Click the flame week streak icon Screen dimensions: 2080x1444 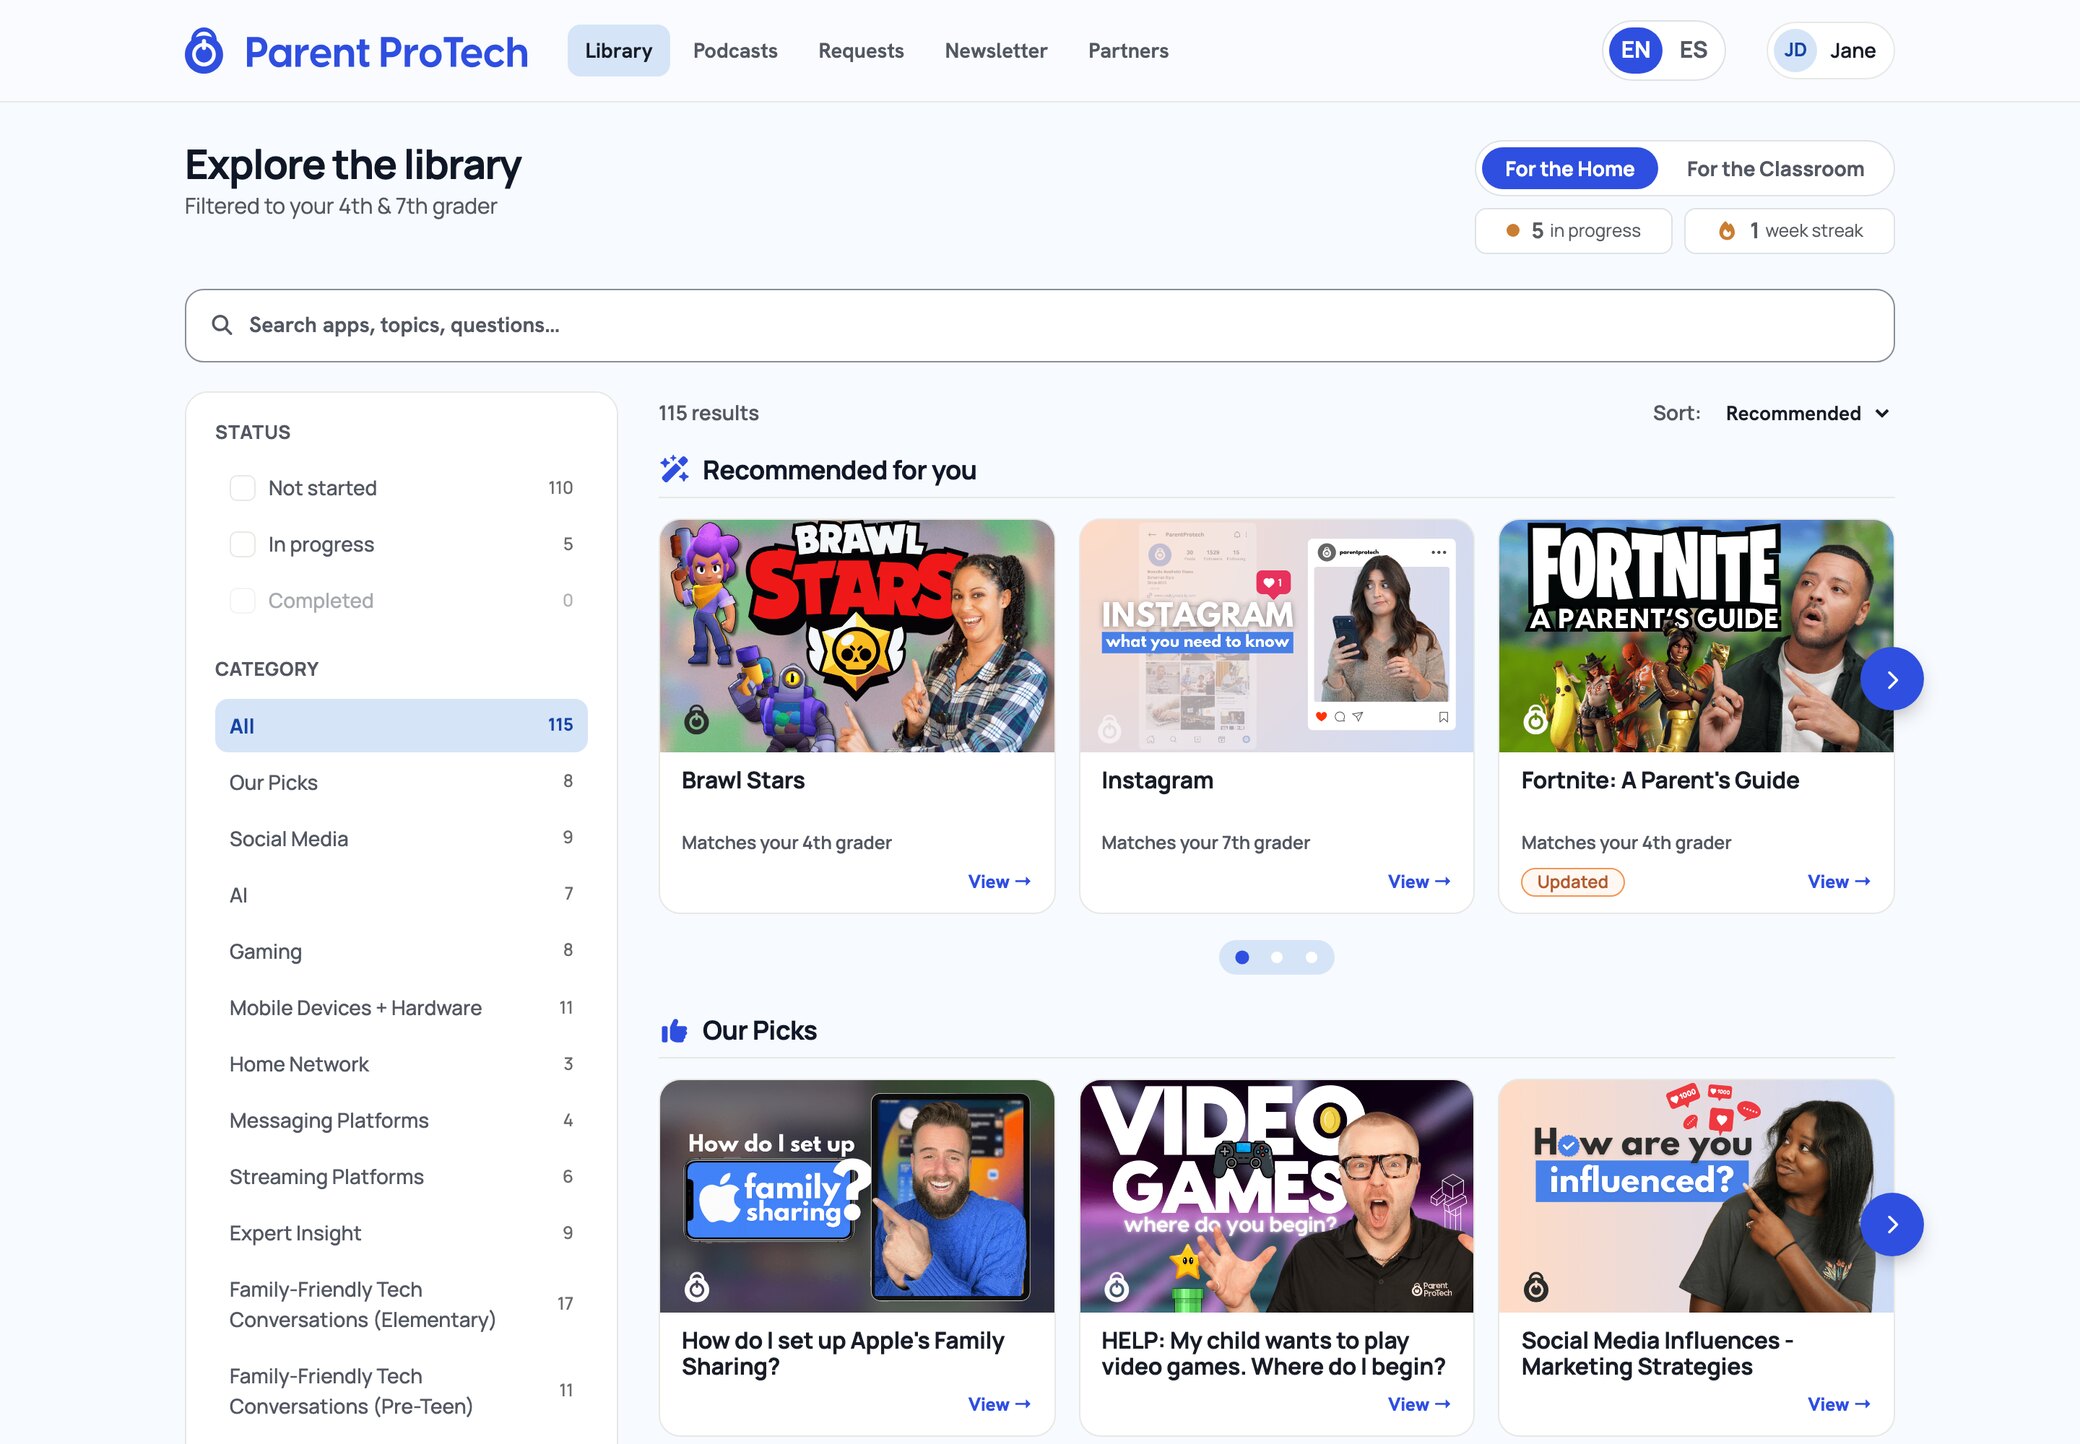click(x=1727, y=231)
